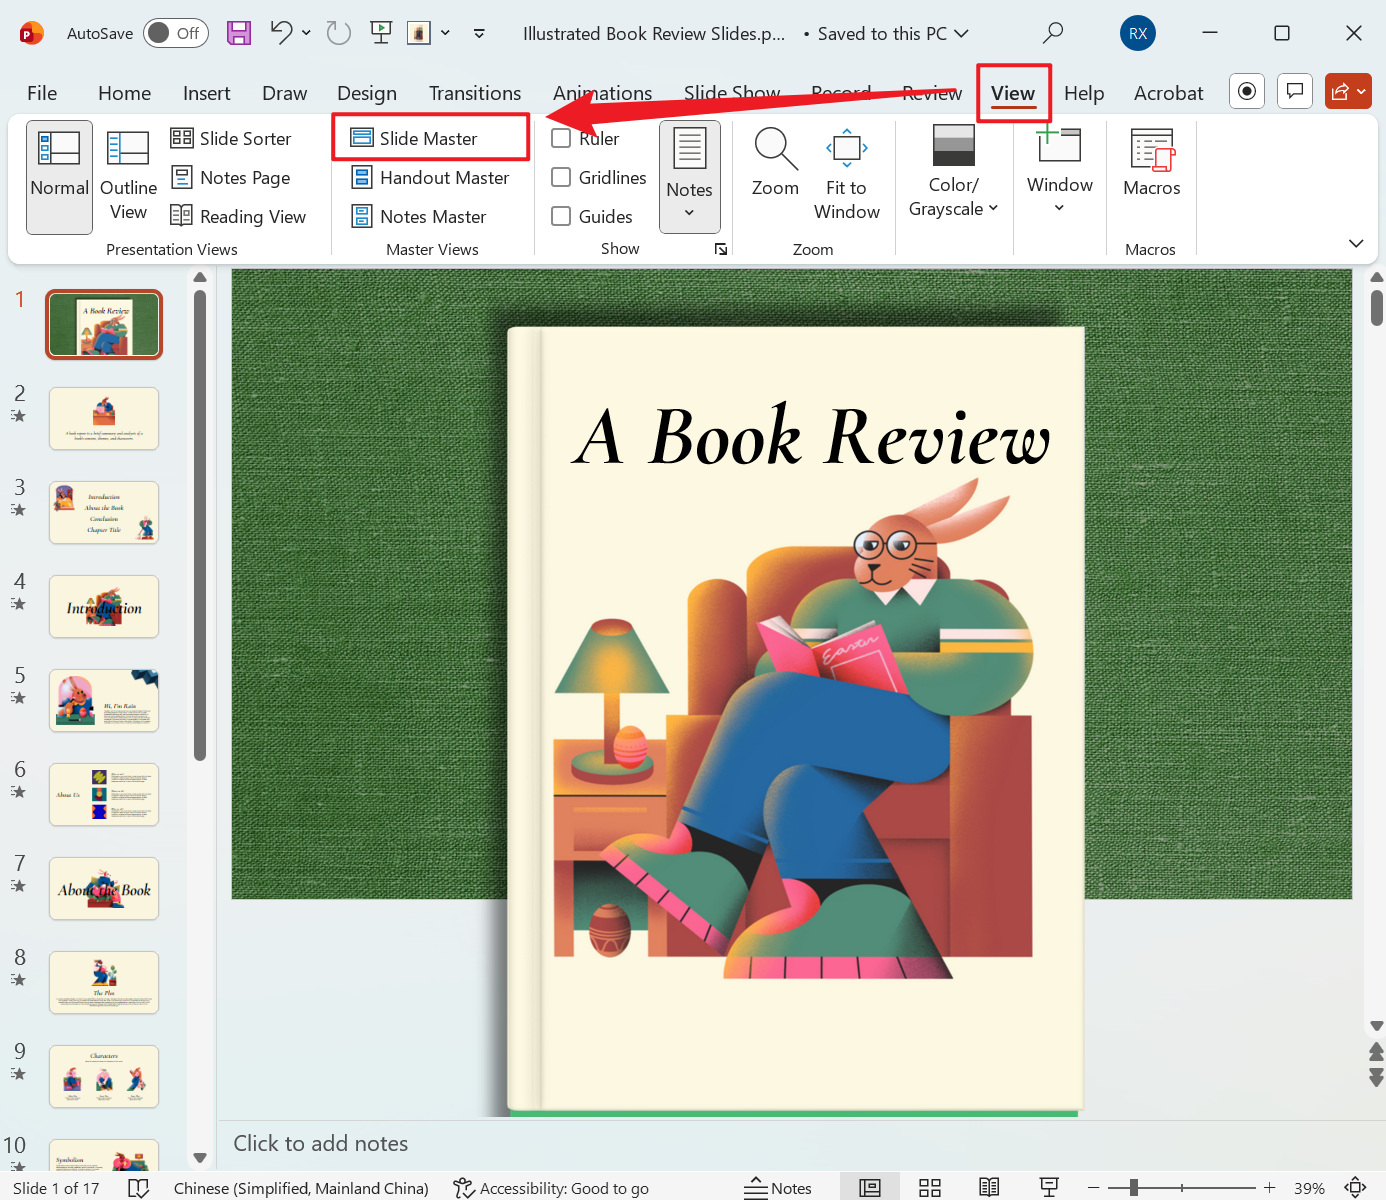Switch to the Design ribbon tab

tap(367, 92)
